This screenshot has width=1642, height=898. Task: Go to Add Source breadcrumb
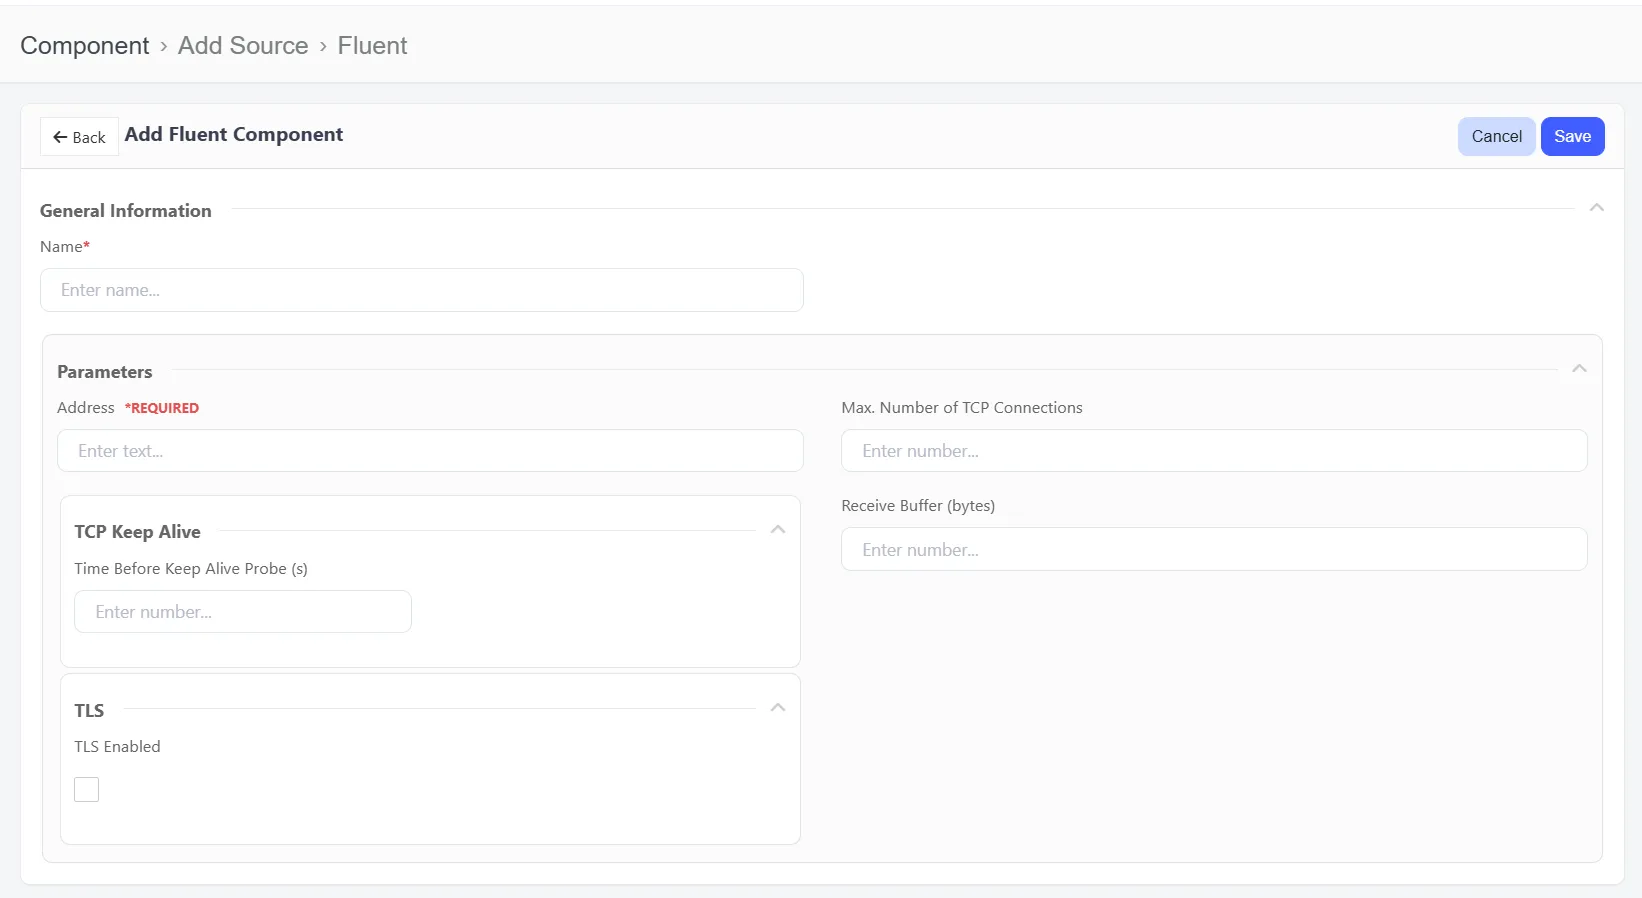point(243,46)
